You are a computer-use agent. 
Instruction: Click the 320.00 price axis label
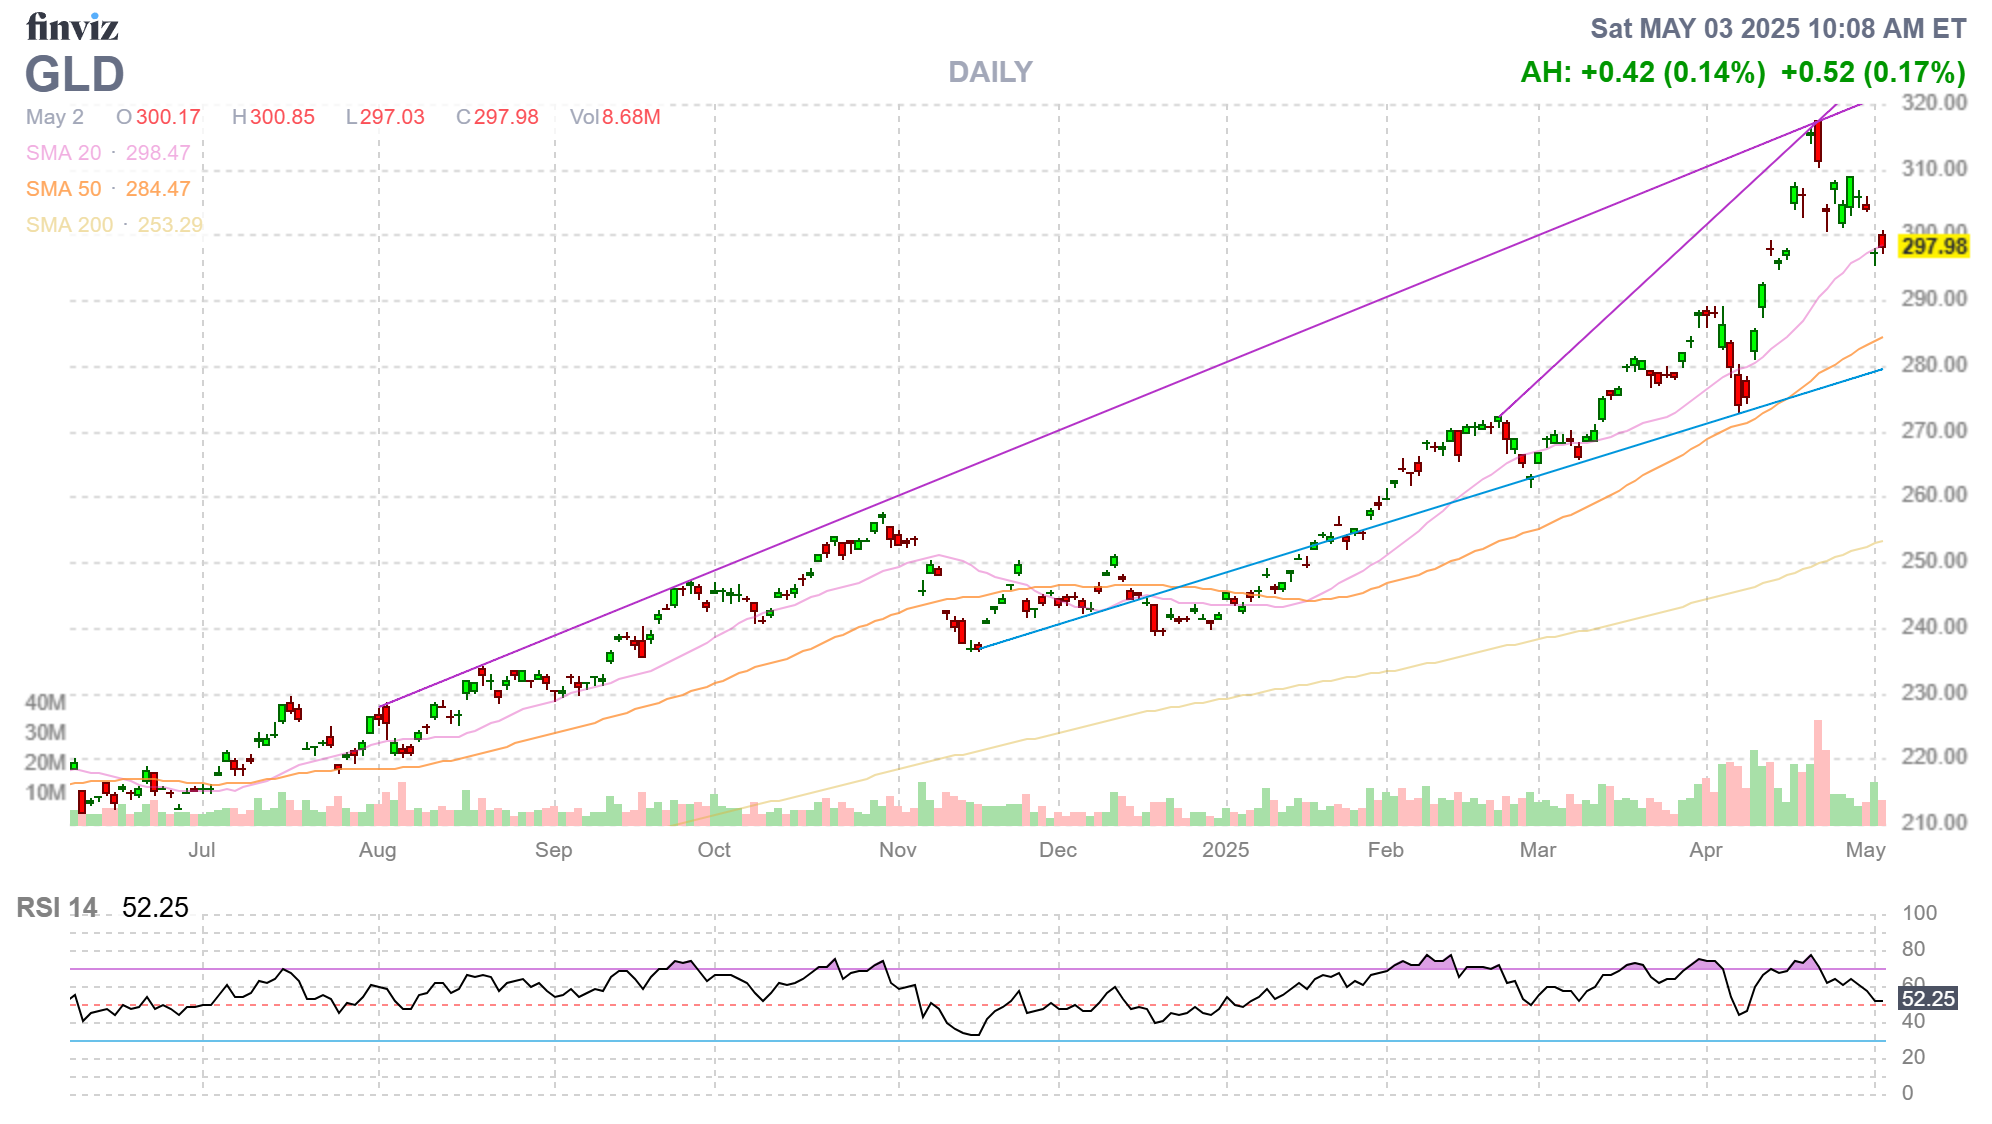coord(1933,102)
